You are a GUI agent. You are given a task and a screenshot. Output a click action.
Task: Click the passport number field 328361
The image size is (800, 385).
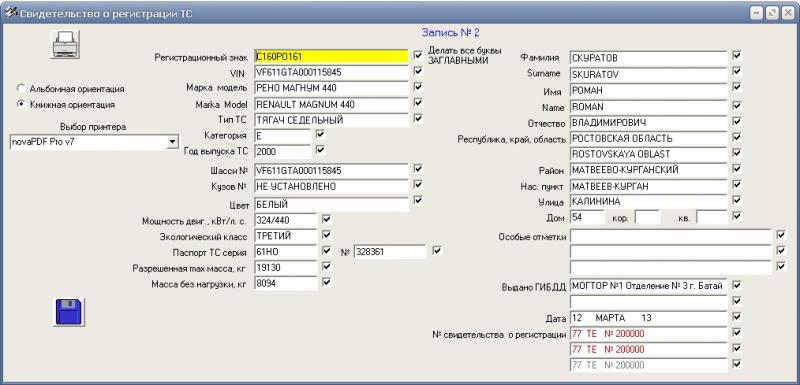pyautogui.click(x=390, y=252)
